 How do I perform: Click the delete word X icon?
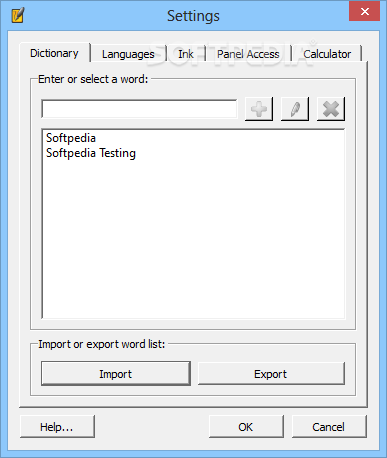331,109
